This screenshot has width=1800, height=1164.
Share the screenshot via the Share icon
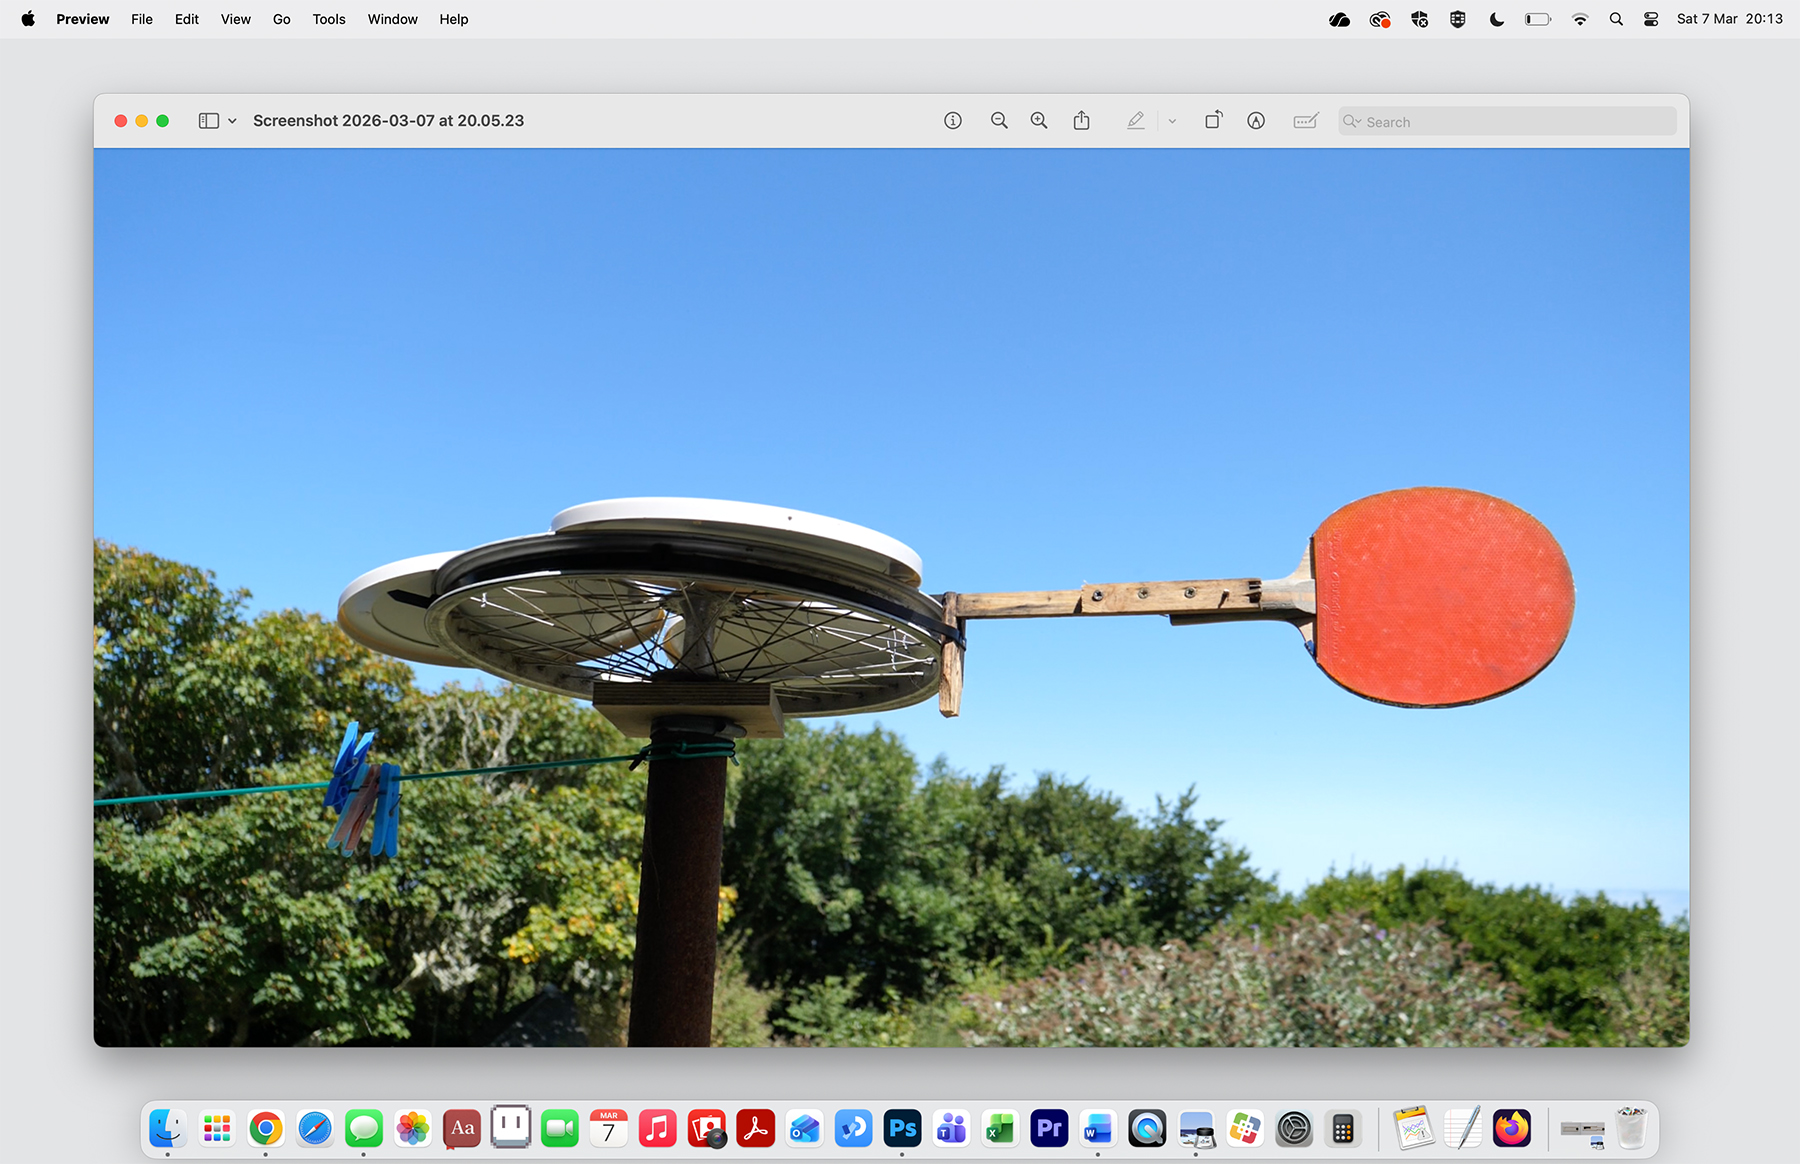pos(1081,120)
